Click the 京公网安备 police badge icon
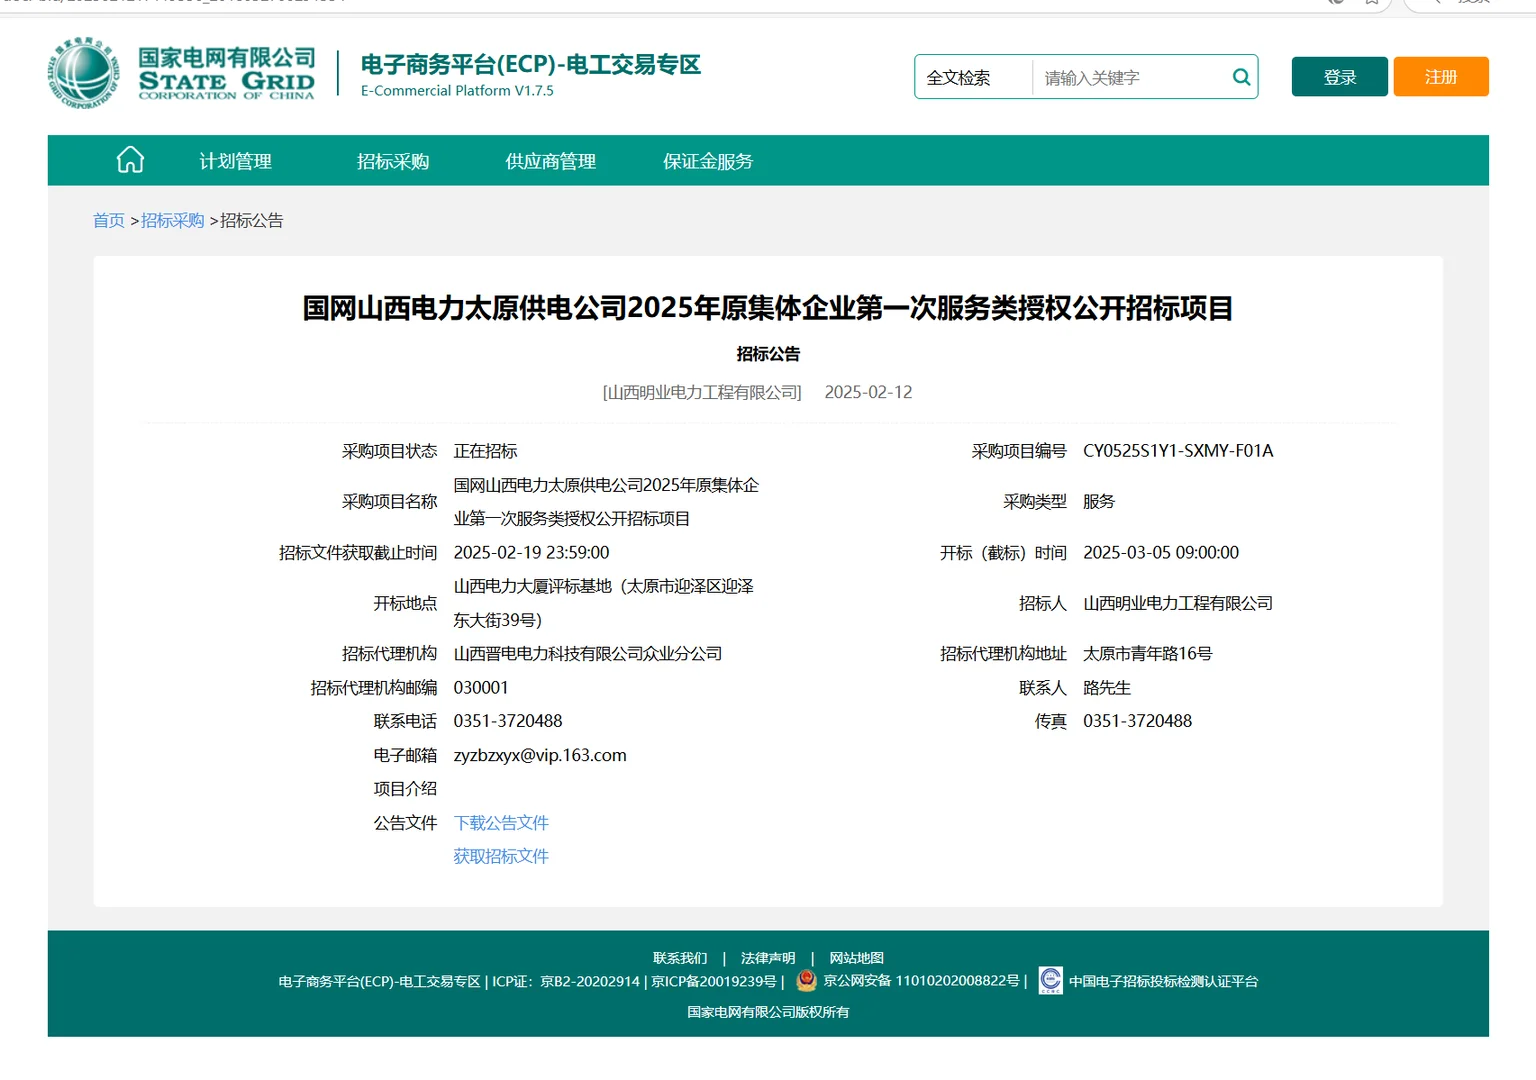The height and width of the screenshot is (1080, 1536). (806, 981)
